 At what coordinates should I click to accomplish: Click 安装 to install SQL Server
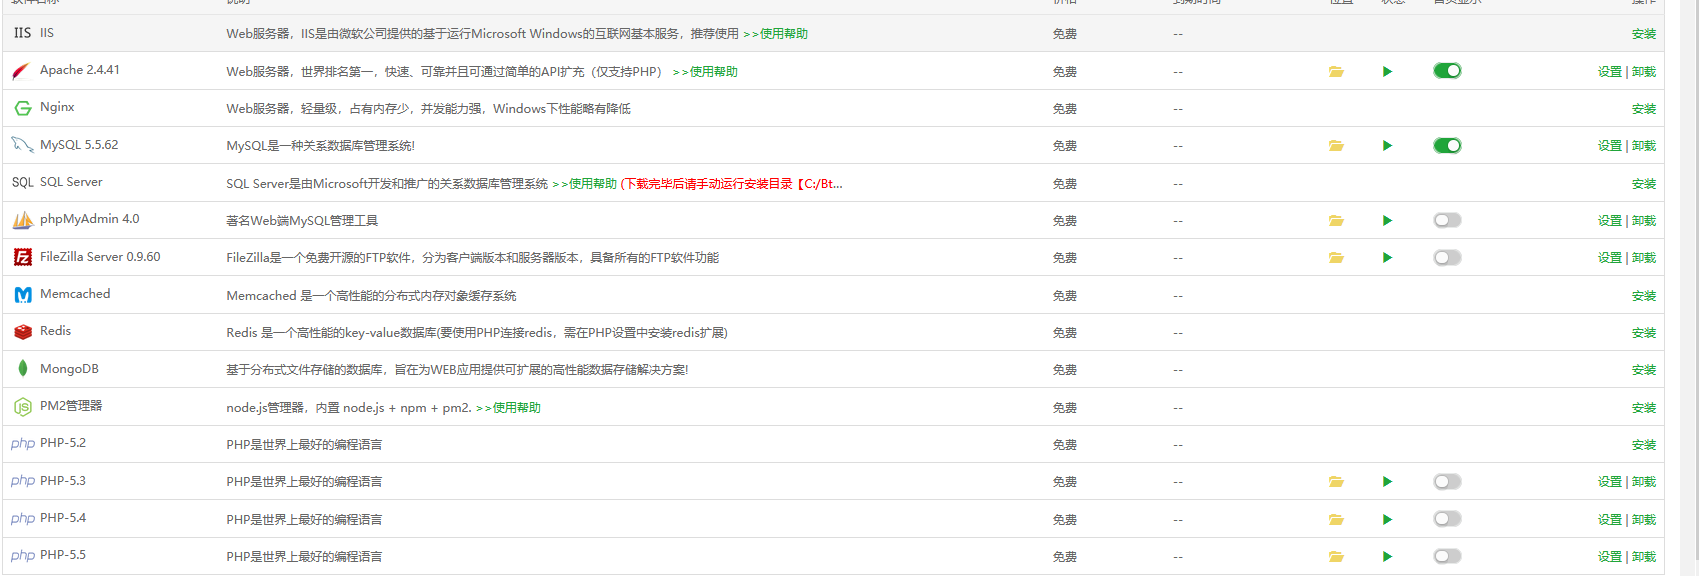click(x=1644, y=184)
